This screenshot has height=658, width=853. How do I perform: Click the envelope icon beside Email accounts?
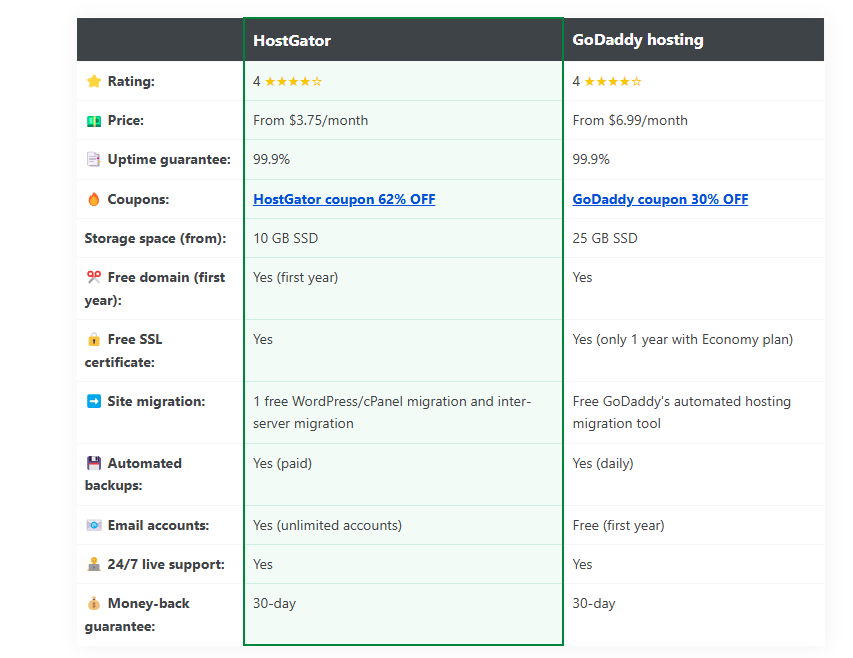(94, 525)
